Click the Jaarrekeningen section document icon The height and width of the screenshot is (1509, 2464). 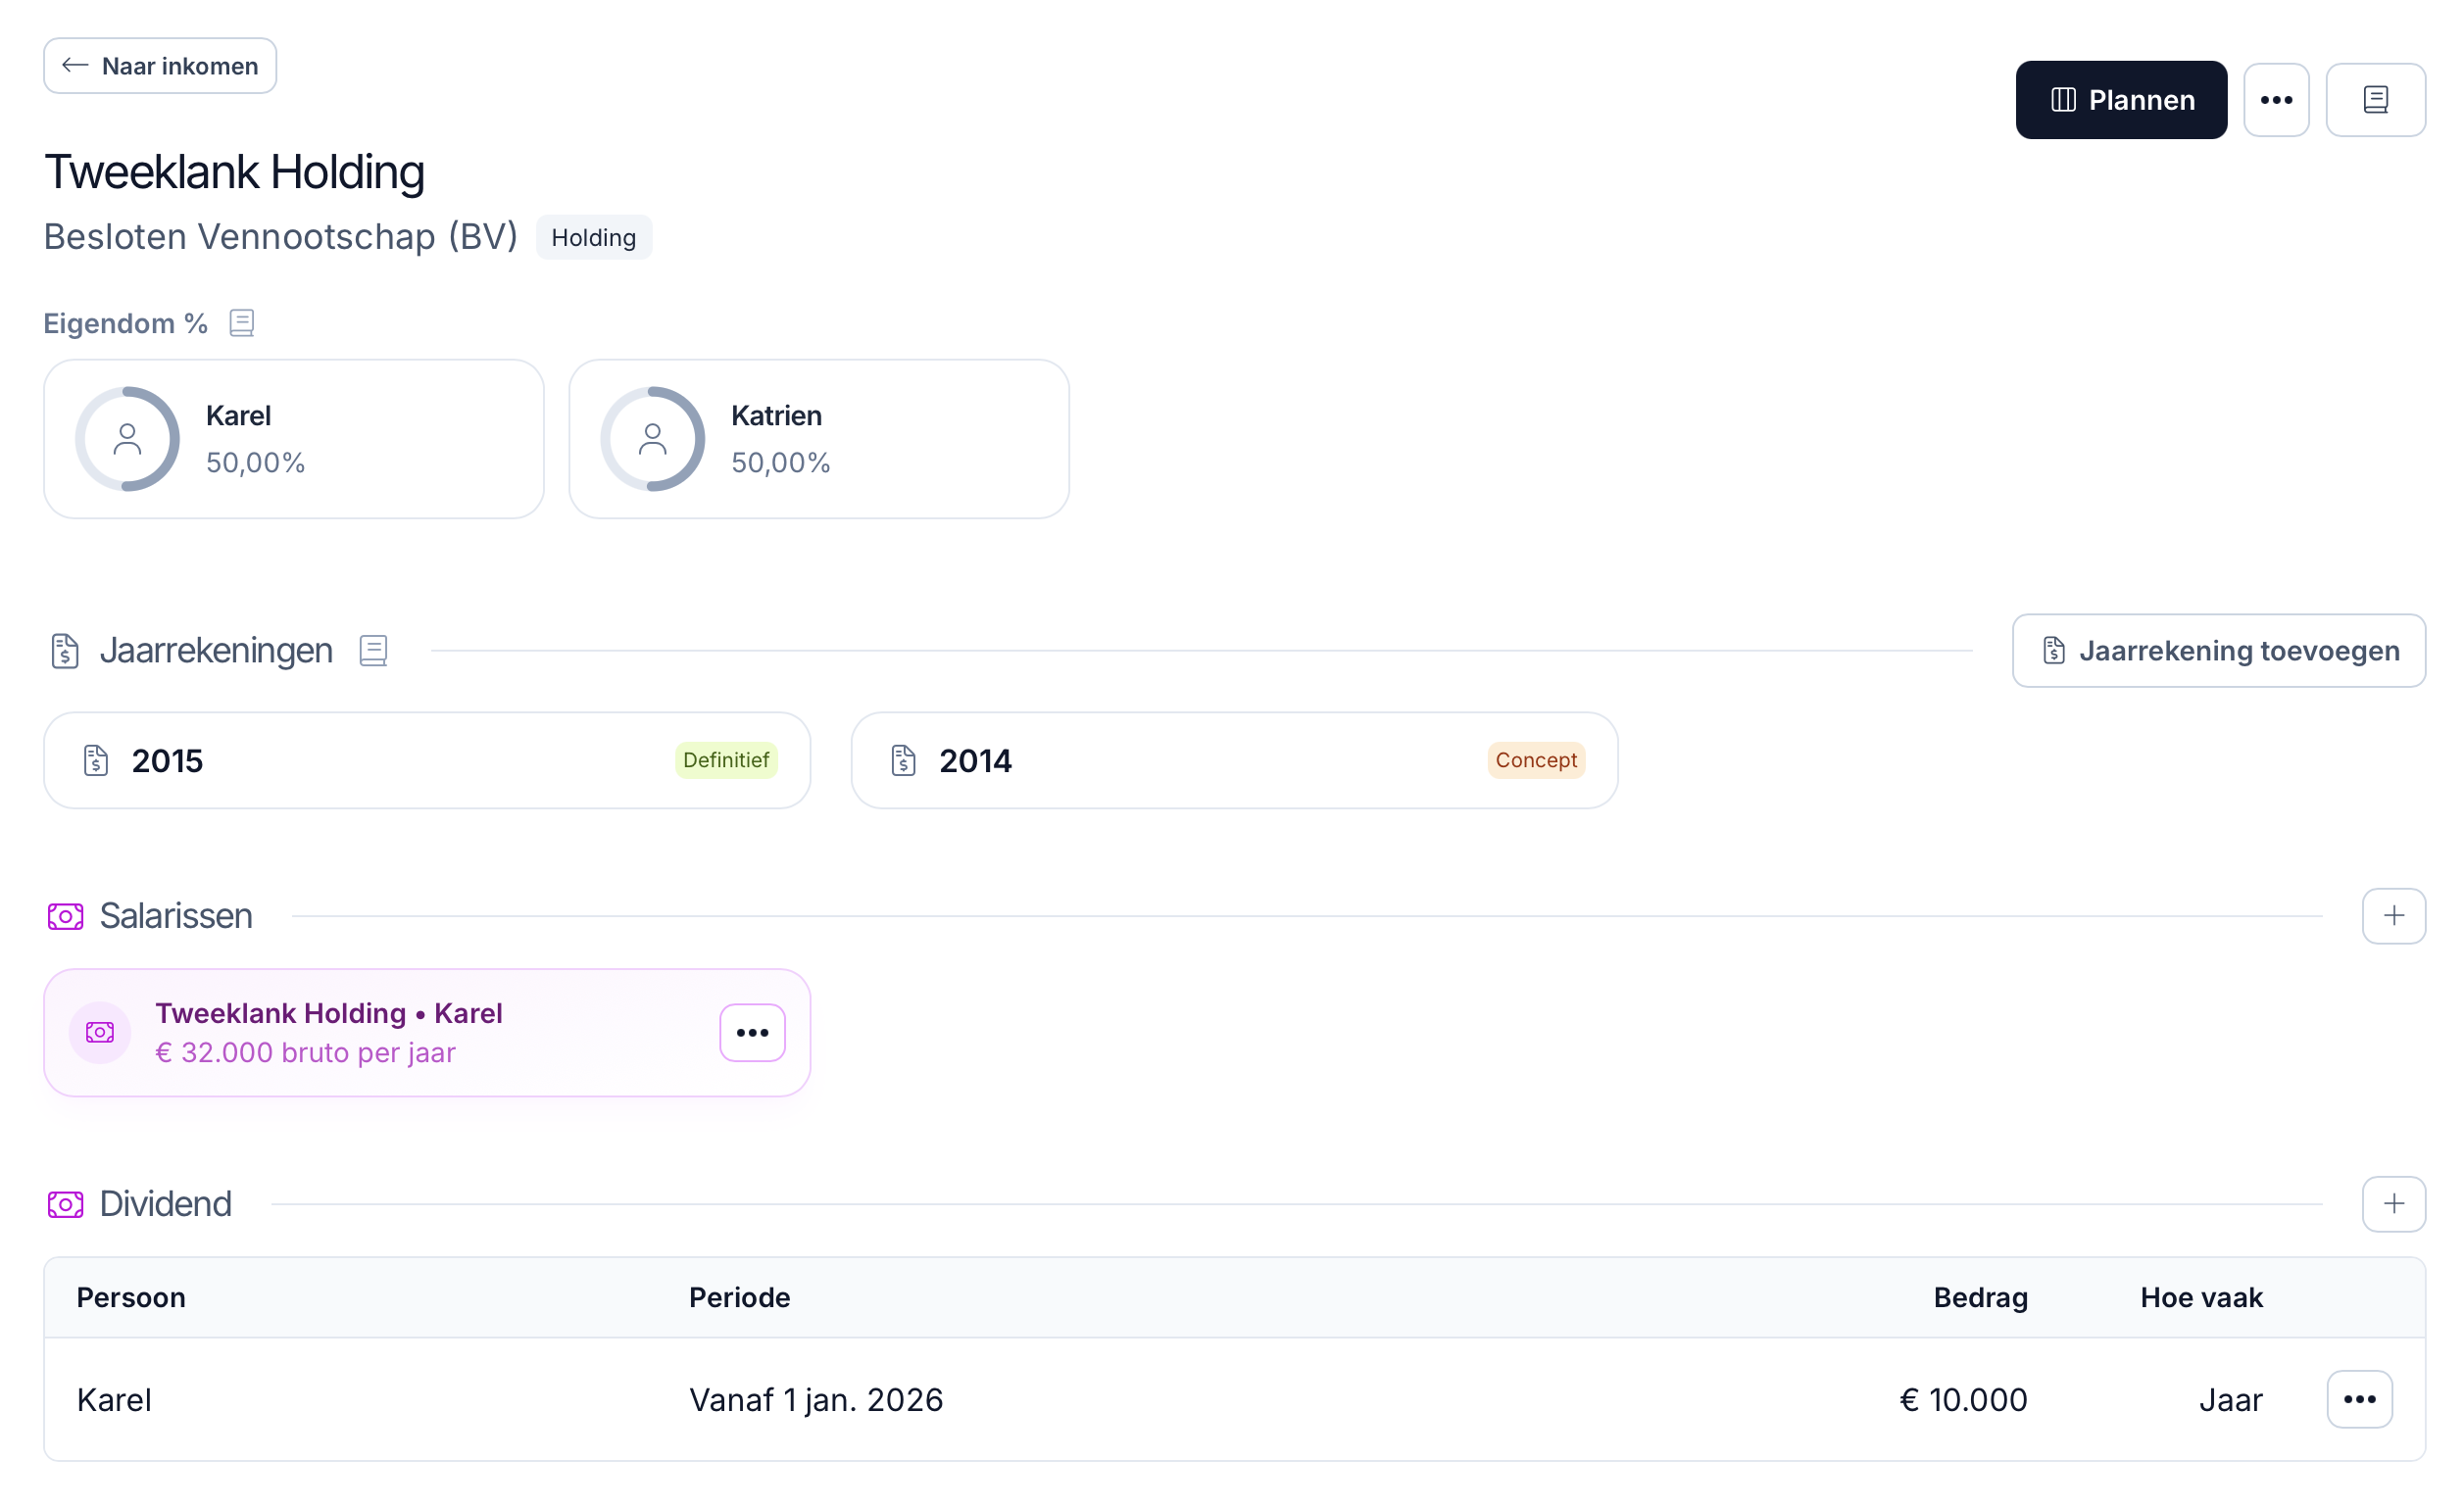[65, 651]
